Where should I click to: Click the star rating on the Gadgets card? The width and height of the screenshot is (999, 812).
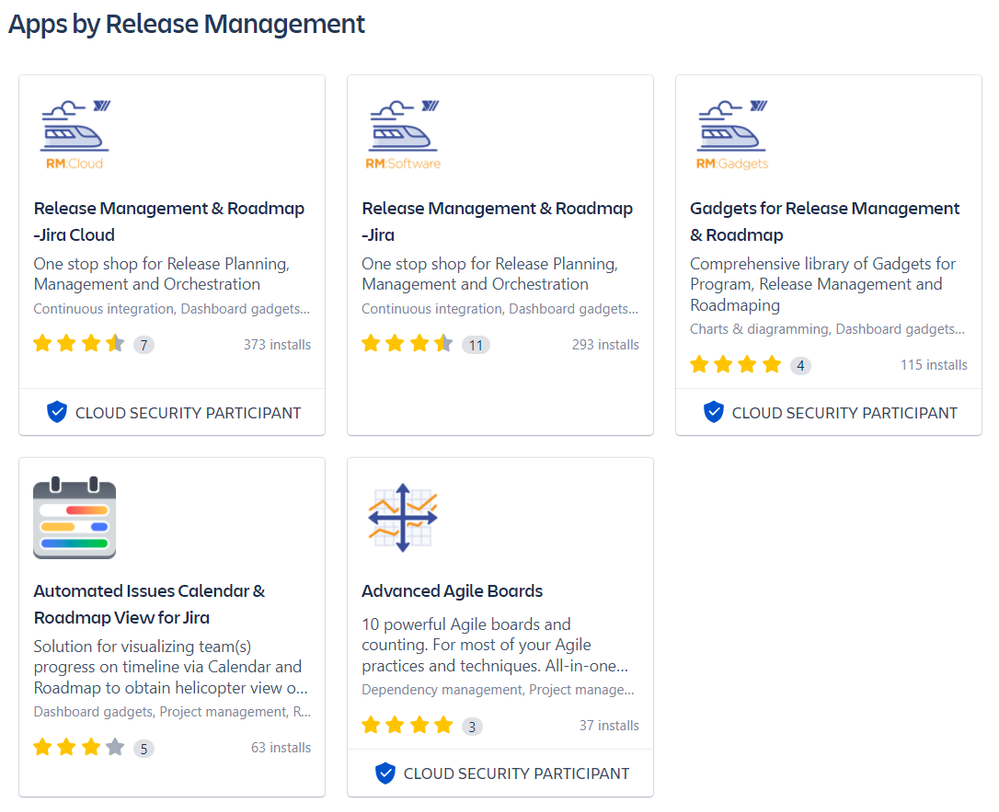[x=735, y=365]
